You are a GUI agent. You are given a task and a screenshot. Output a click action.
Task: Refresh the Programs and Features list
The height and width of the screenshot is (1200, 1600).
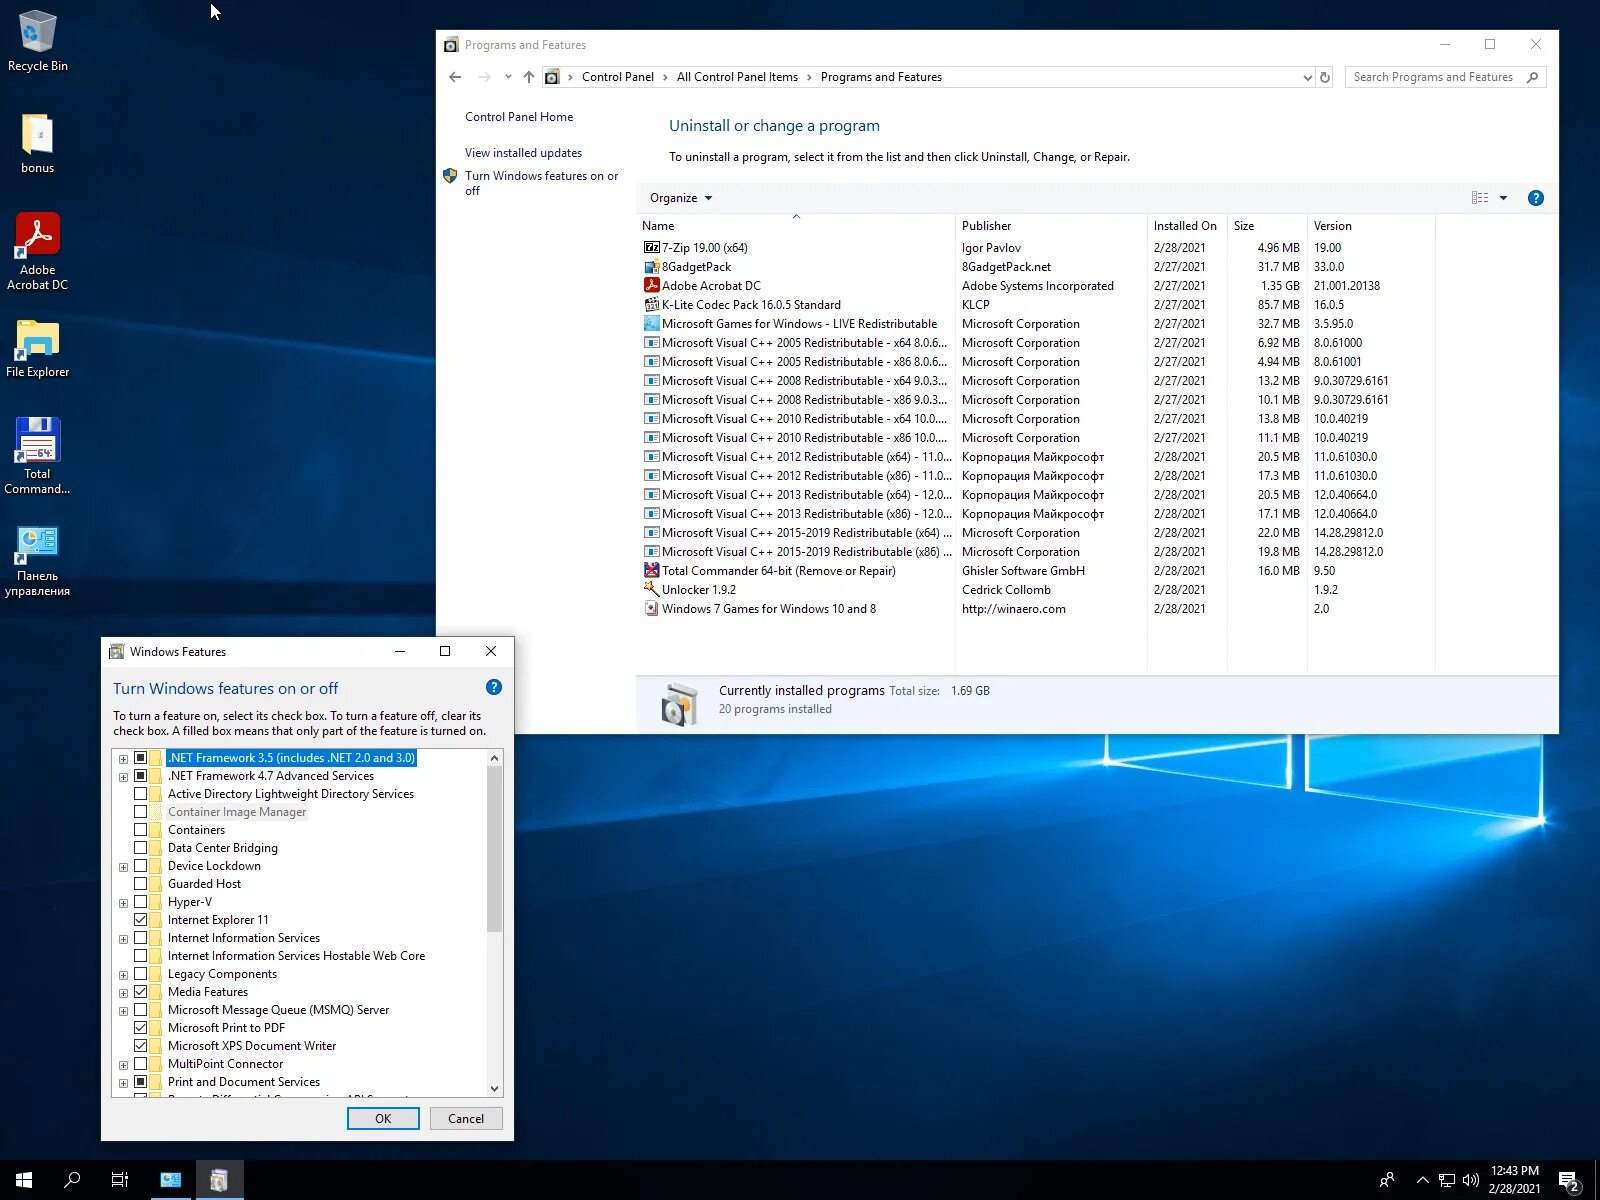click(1325, 77)
